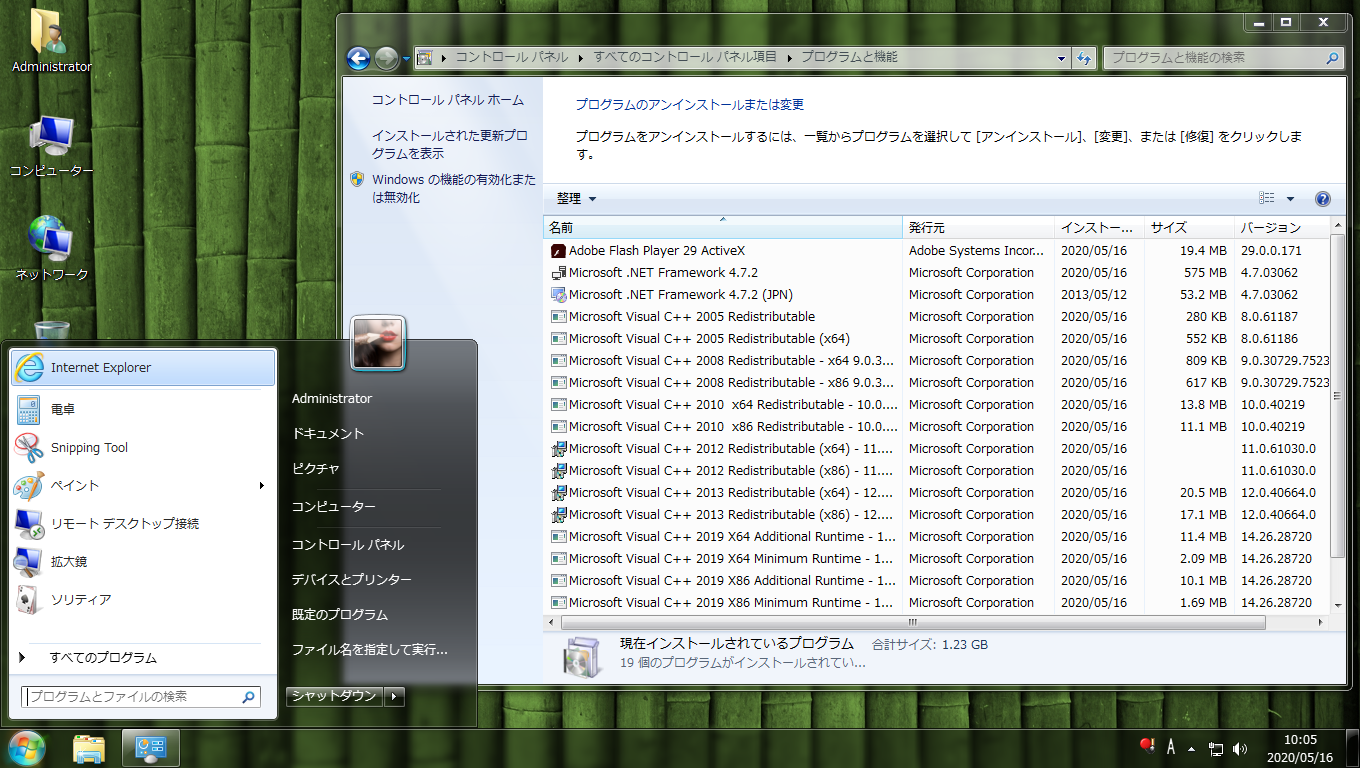Open 拡大鏡 magnifier icon
Screen dimensions: 1360x768
click(28, 561)
